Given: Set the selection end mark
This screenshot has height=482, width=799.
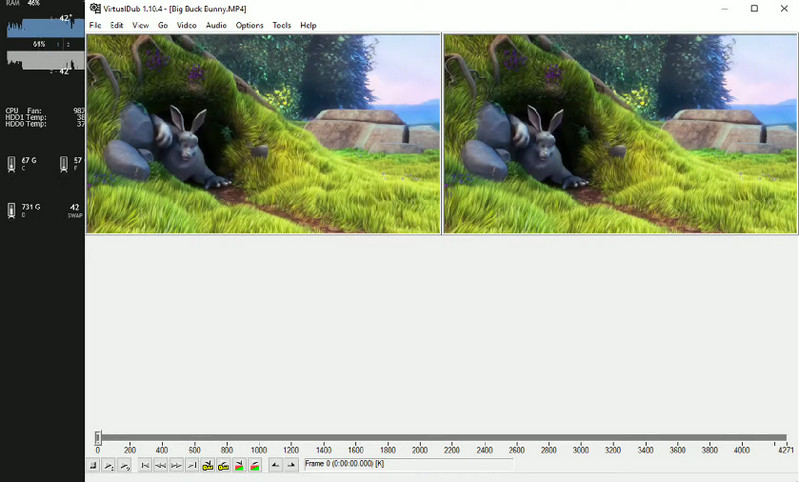Looking at the screenshot, I should point(291,465).
